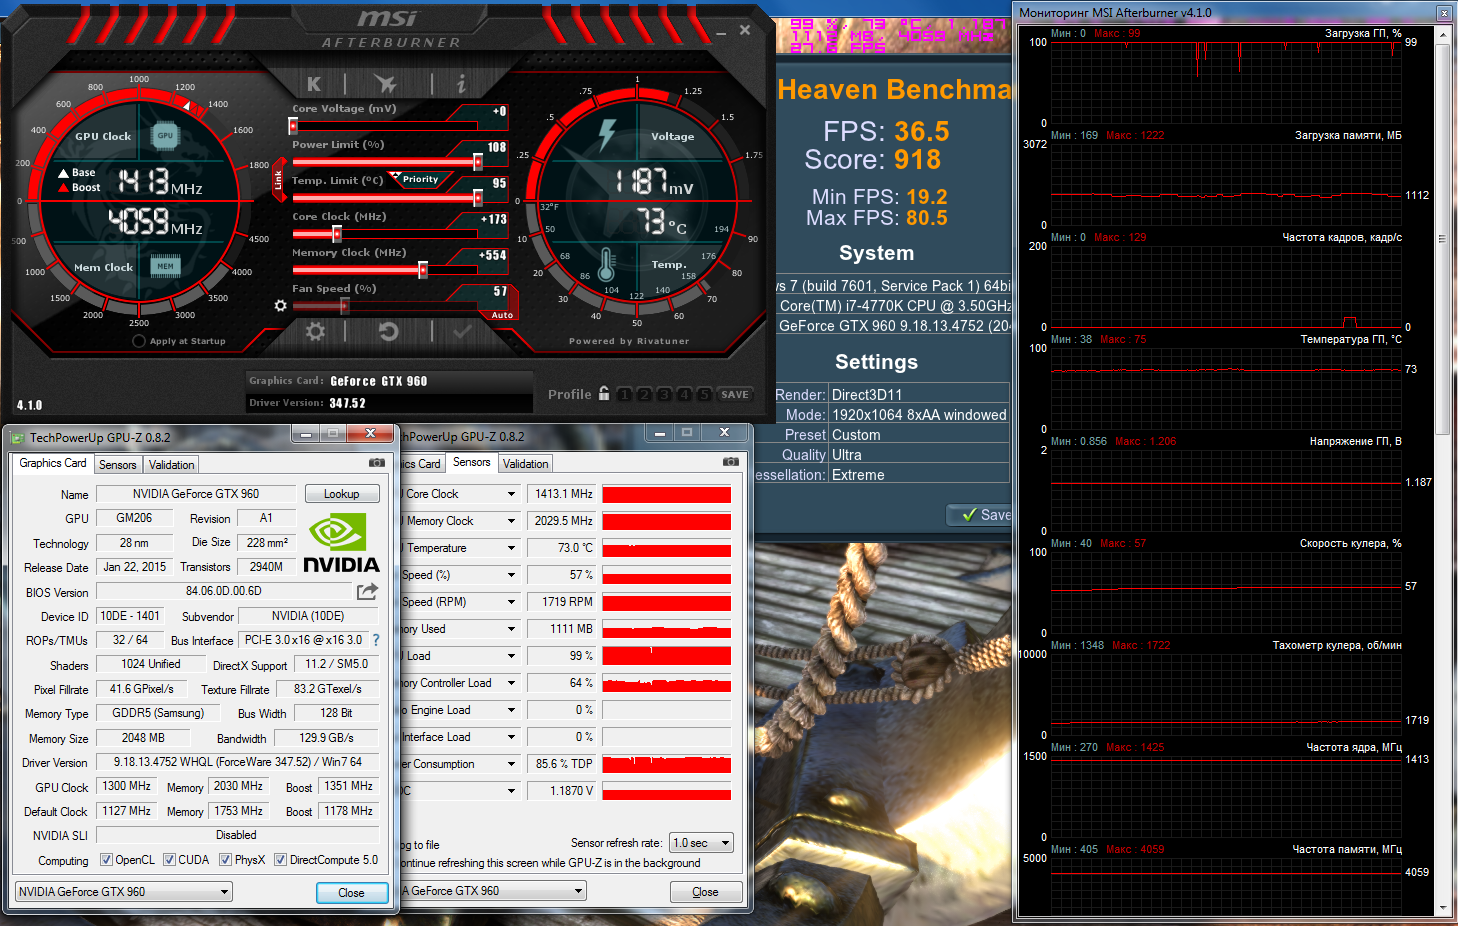Open the GPU selector dropdown in the Graphics Card window

tap(124, 892)
